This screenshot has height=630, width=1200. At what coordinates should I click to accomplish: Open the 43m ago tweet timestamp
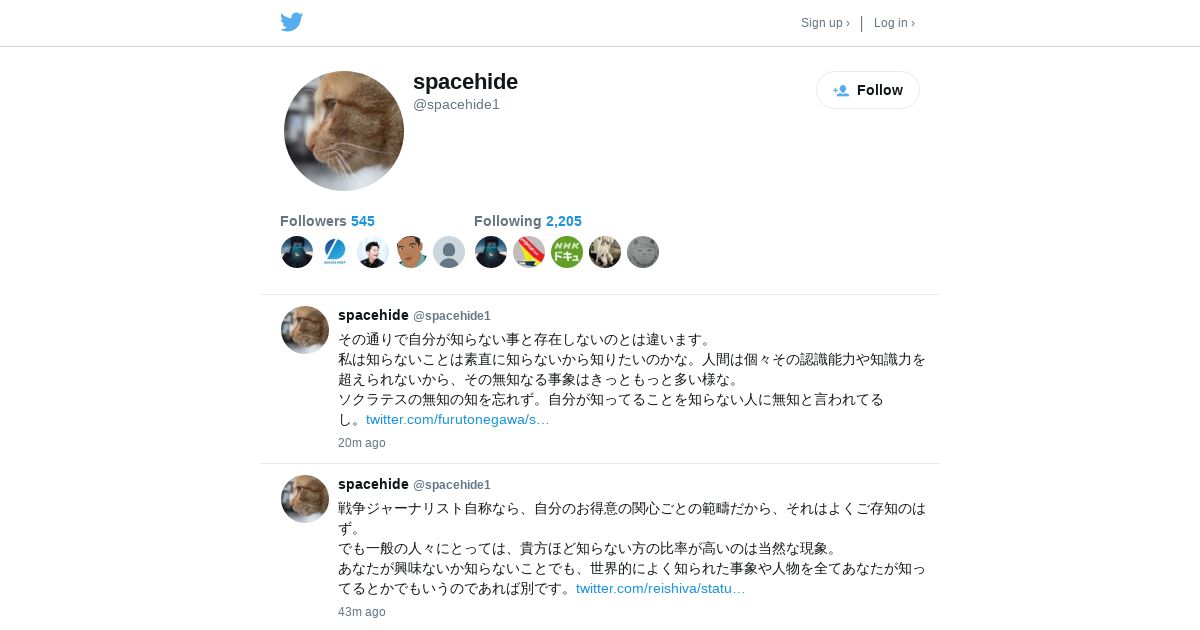pyautogui.click(x=362, y=612)
